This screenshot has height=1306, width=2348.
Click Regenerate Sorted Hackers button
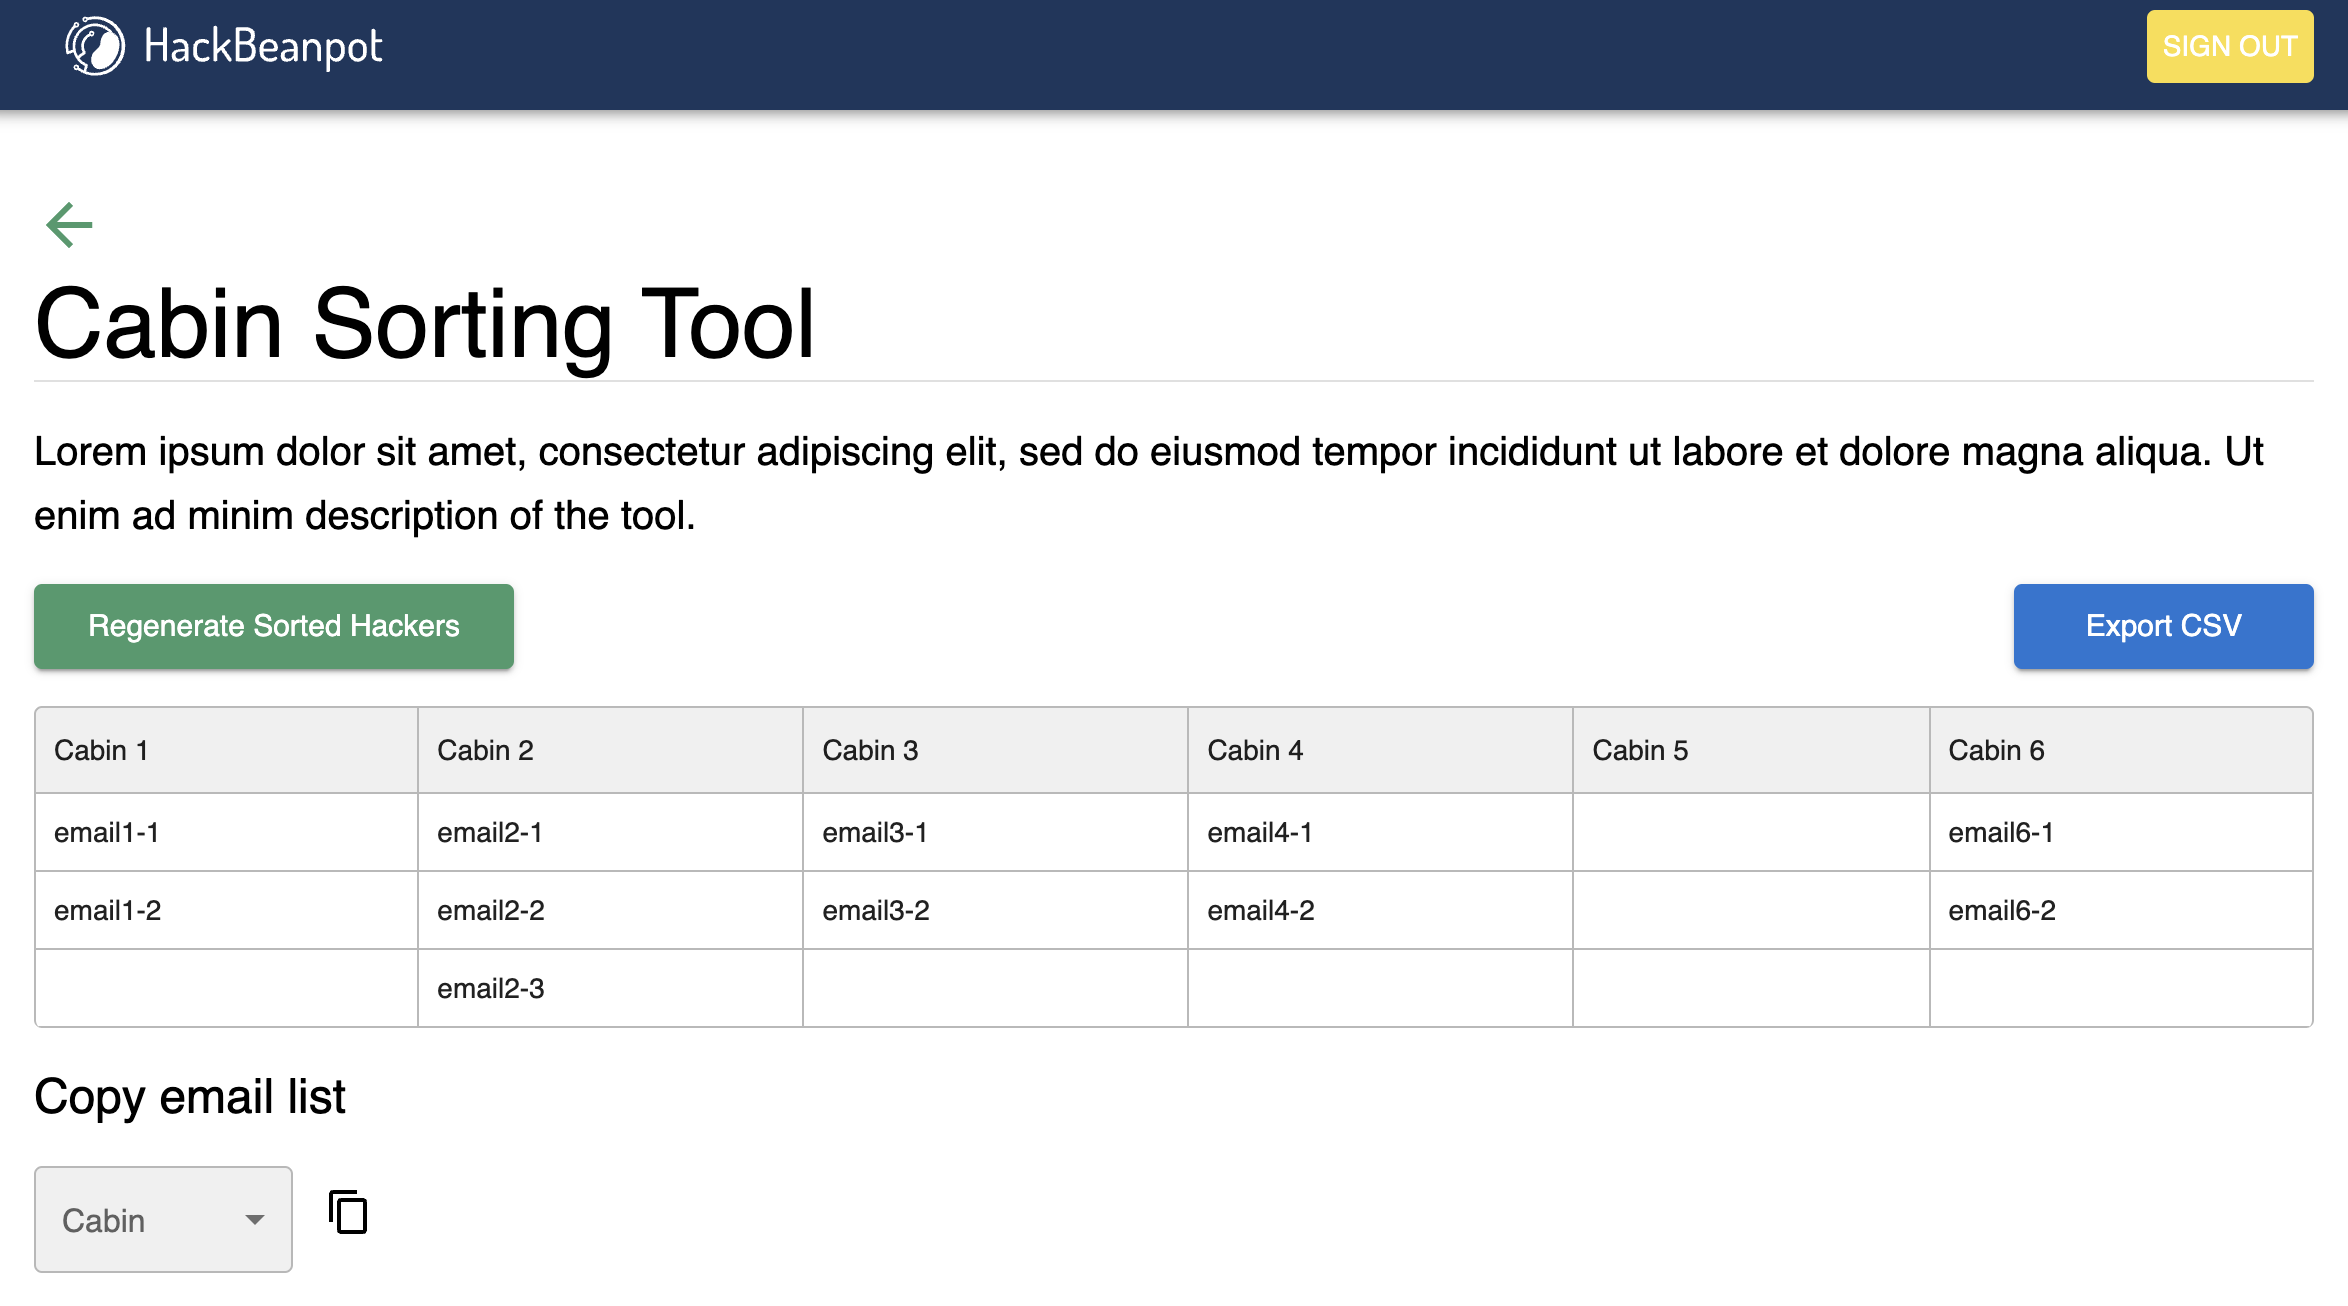273,626
